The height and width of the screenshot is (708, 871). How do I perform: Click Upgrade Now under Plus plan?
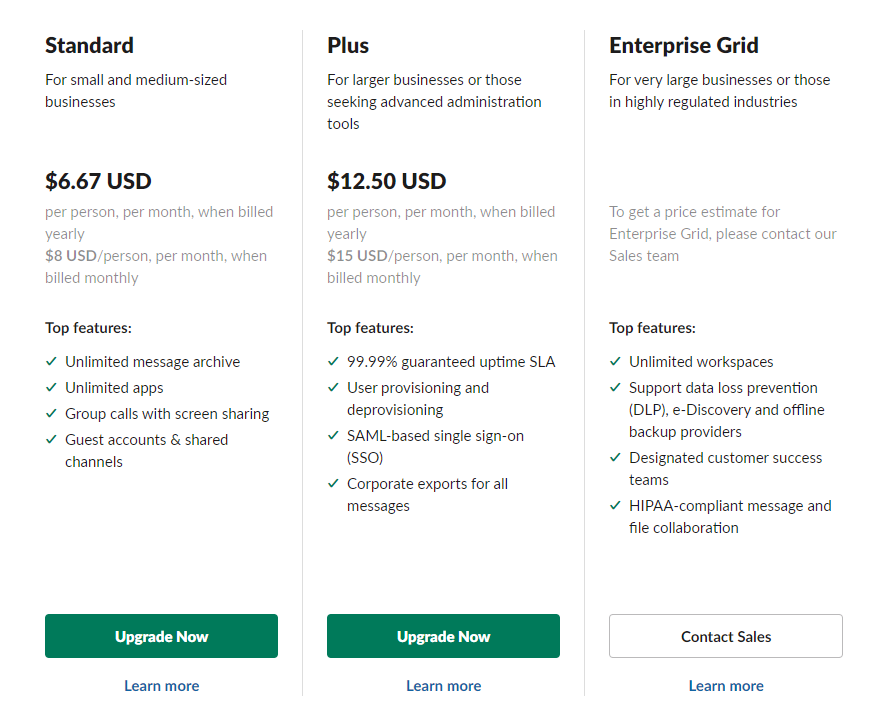(443, 636)
